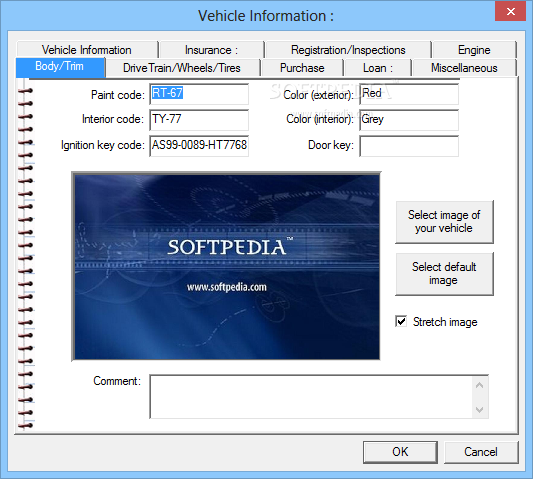This screenshot has height=479, width=533.
Task: Open the DriveTrain/Wheels/Tires tab
Action: click(x=182, y=68)
